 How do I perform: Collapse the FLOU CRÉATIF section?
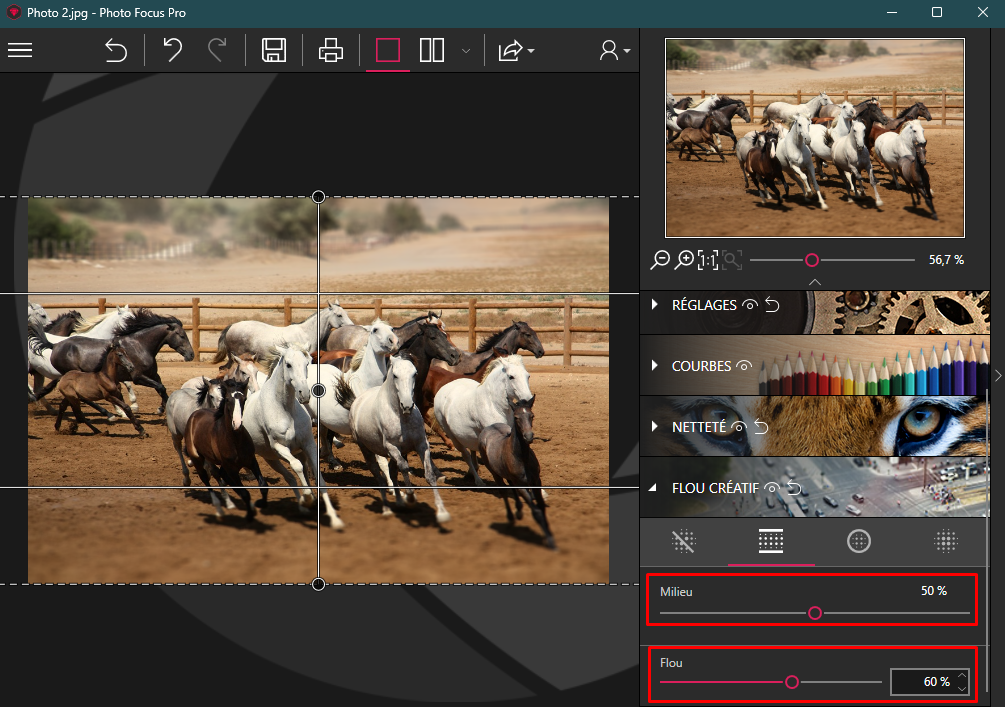[x=653, y=488]
